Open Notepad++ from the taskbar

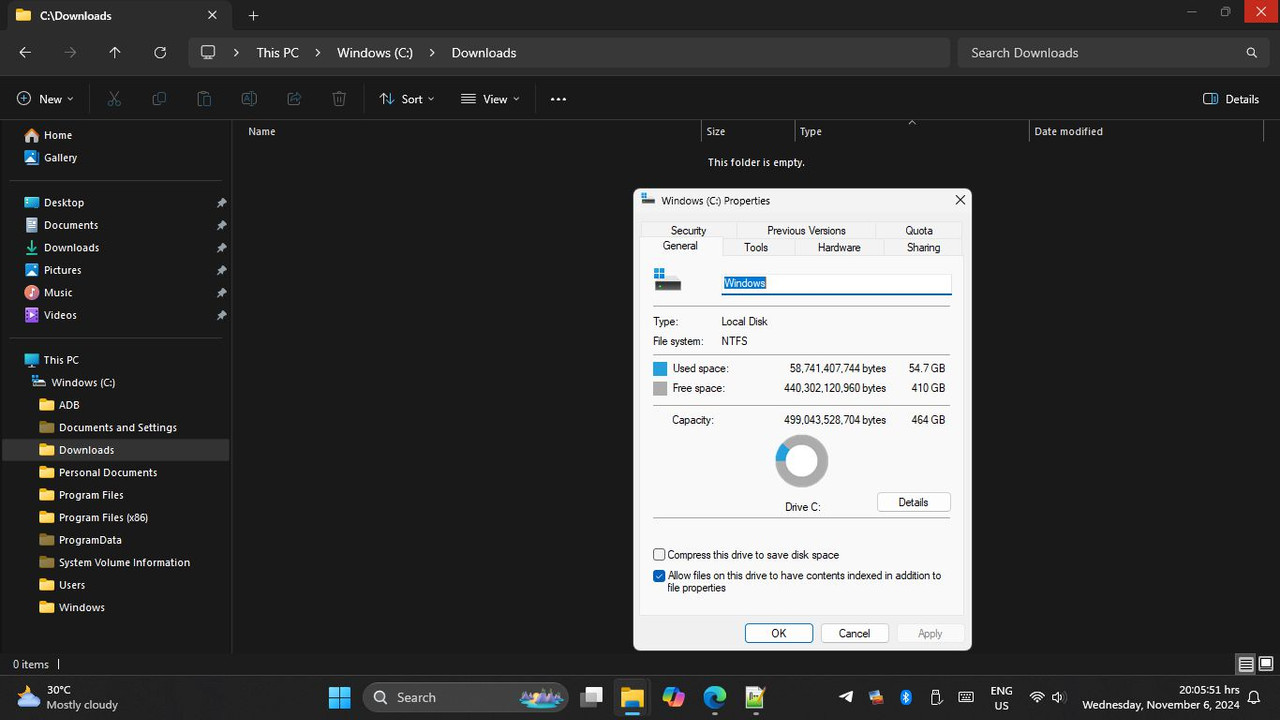tap(755, 697)
